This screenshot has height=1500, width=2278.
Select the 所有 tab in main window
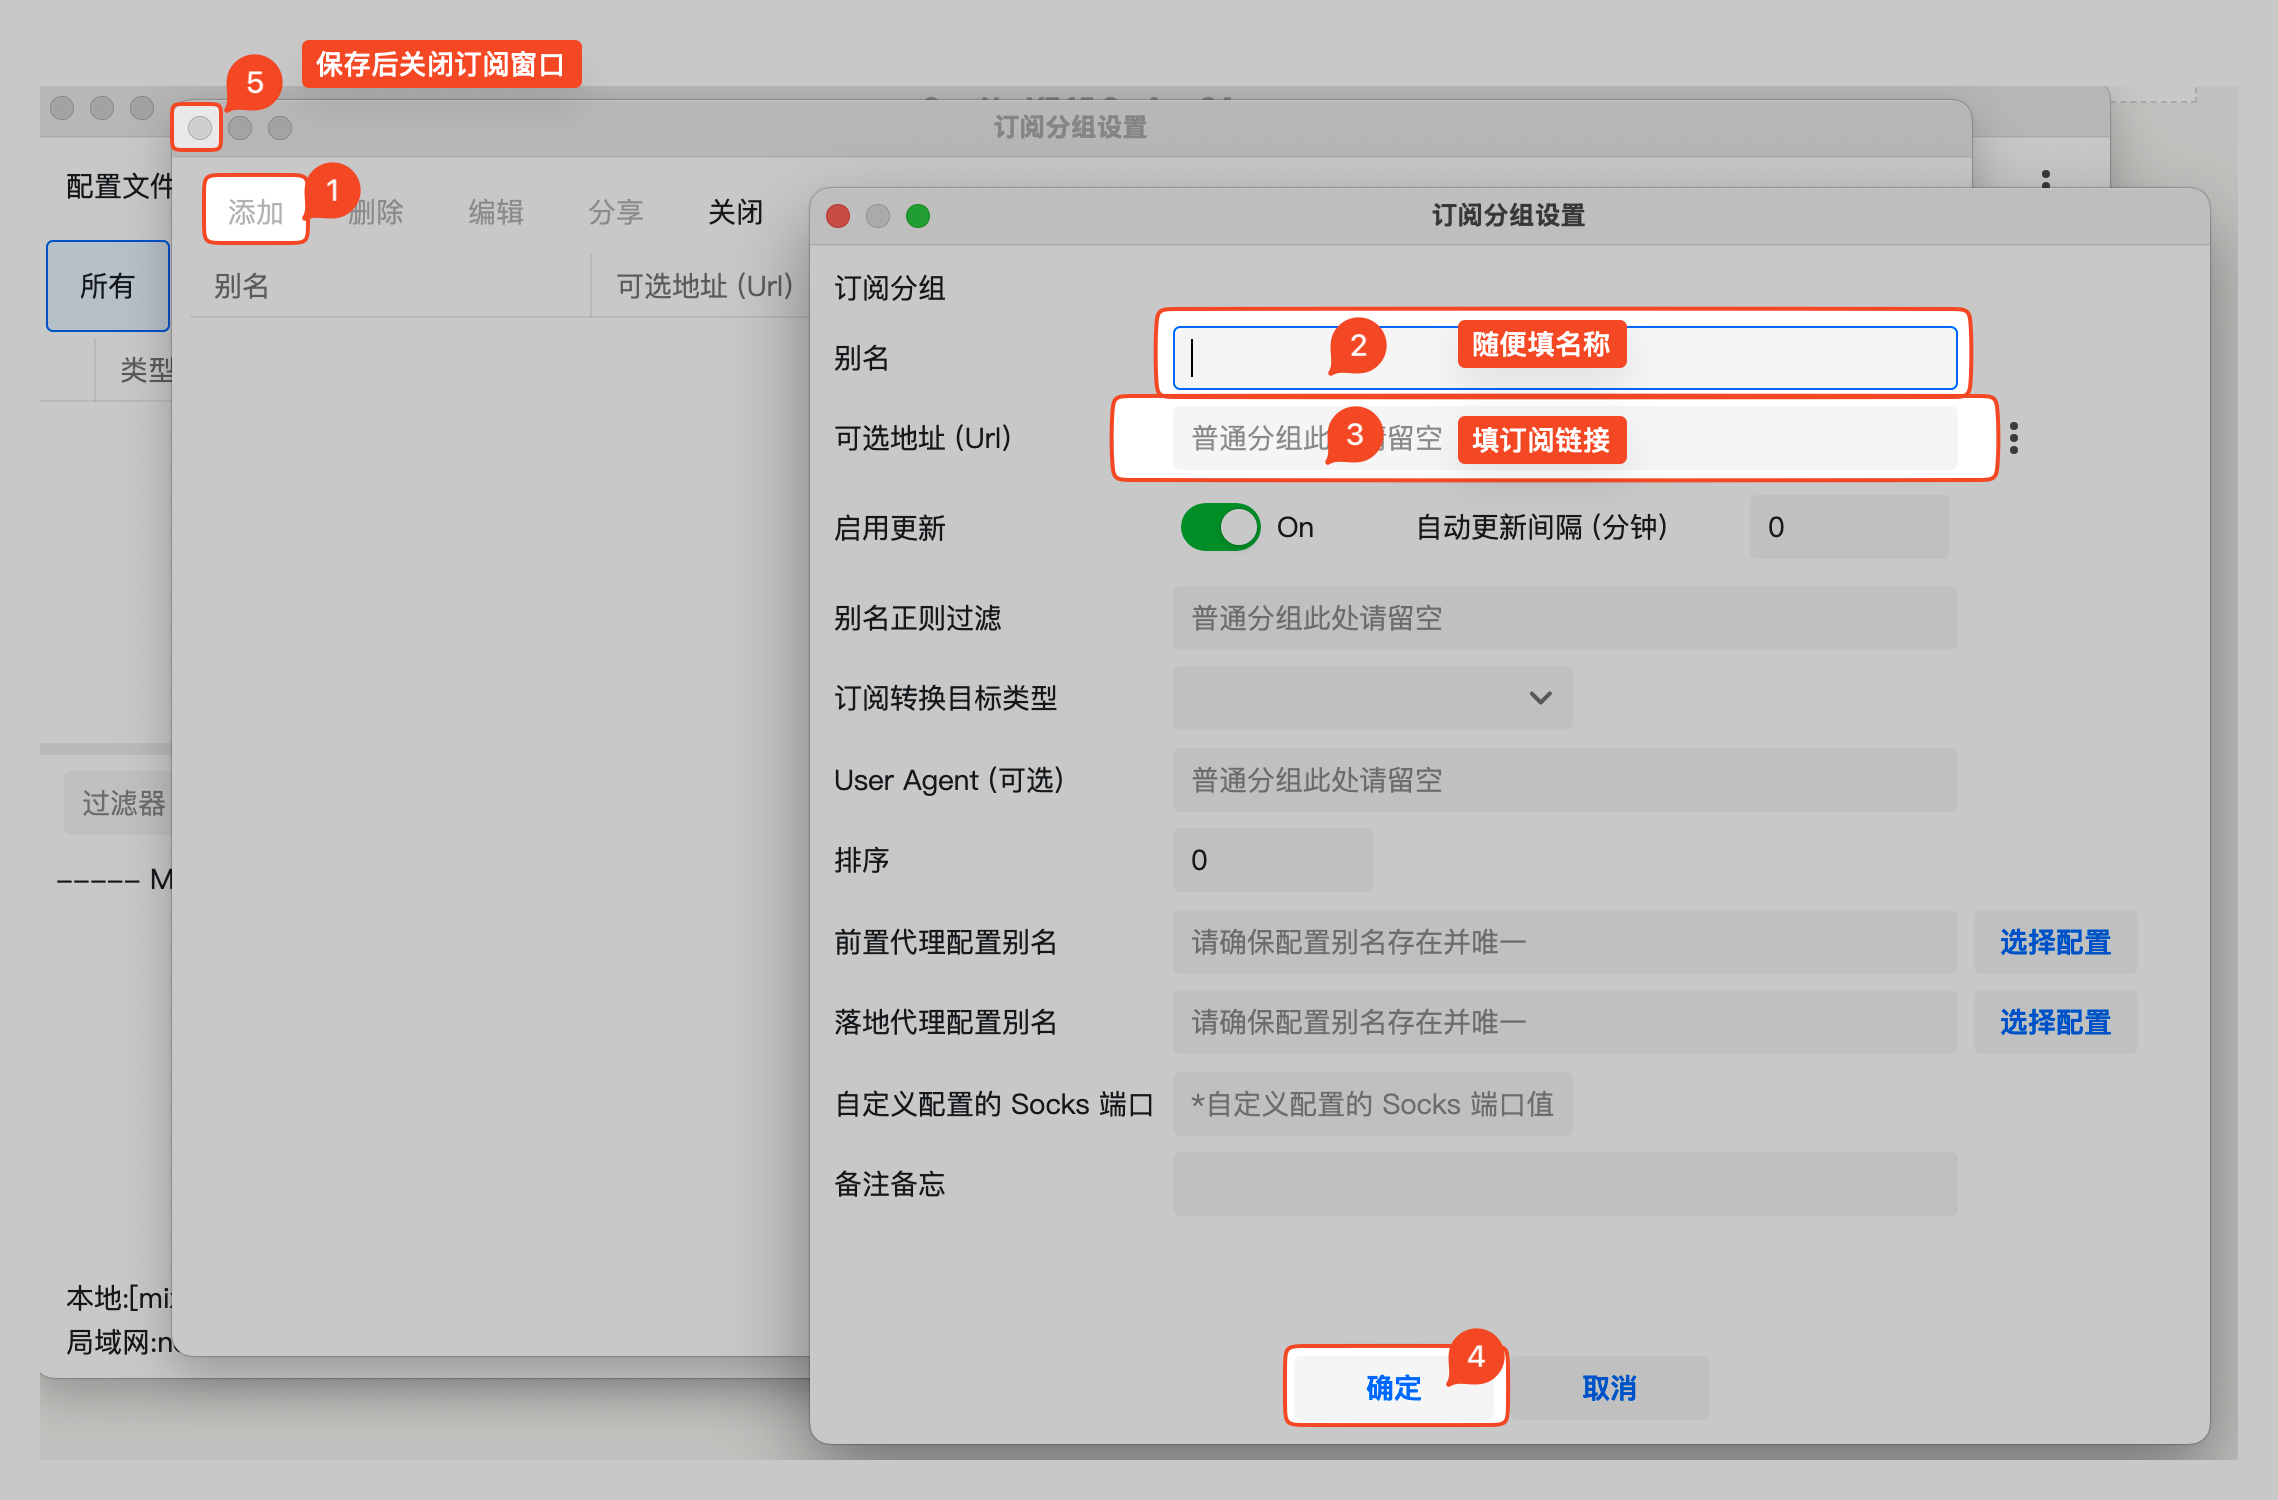(x=107, y=286)
